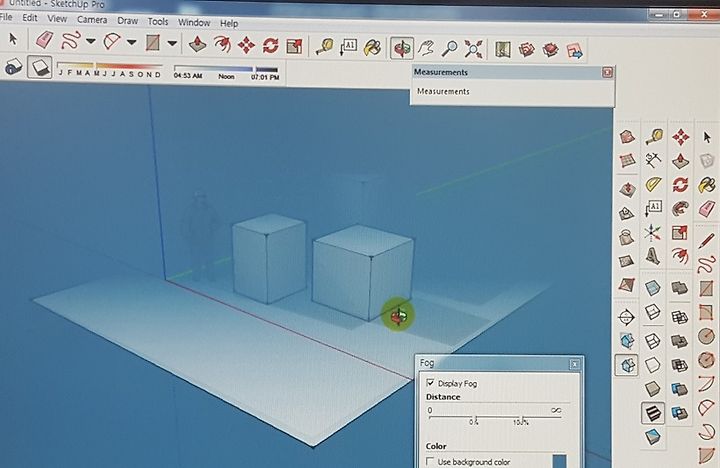
Task: Select the Sandbox From Scratch grid tool
Action: [x=627, y=161]
